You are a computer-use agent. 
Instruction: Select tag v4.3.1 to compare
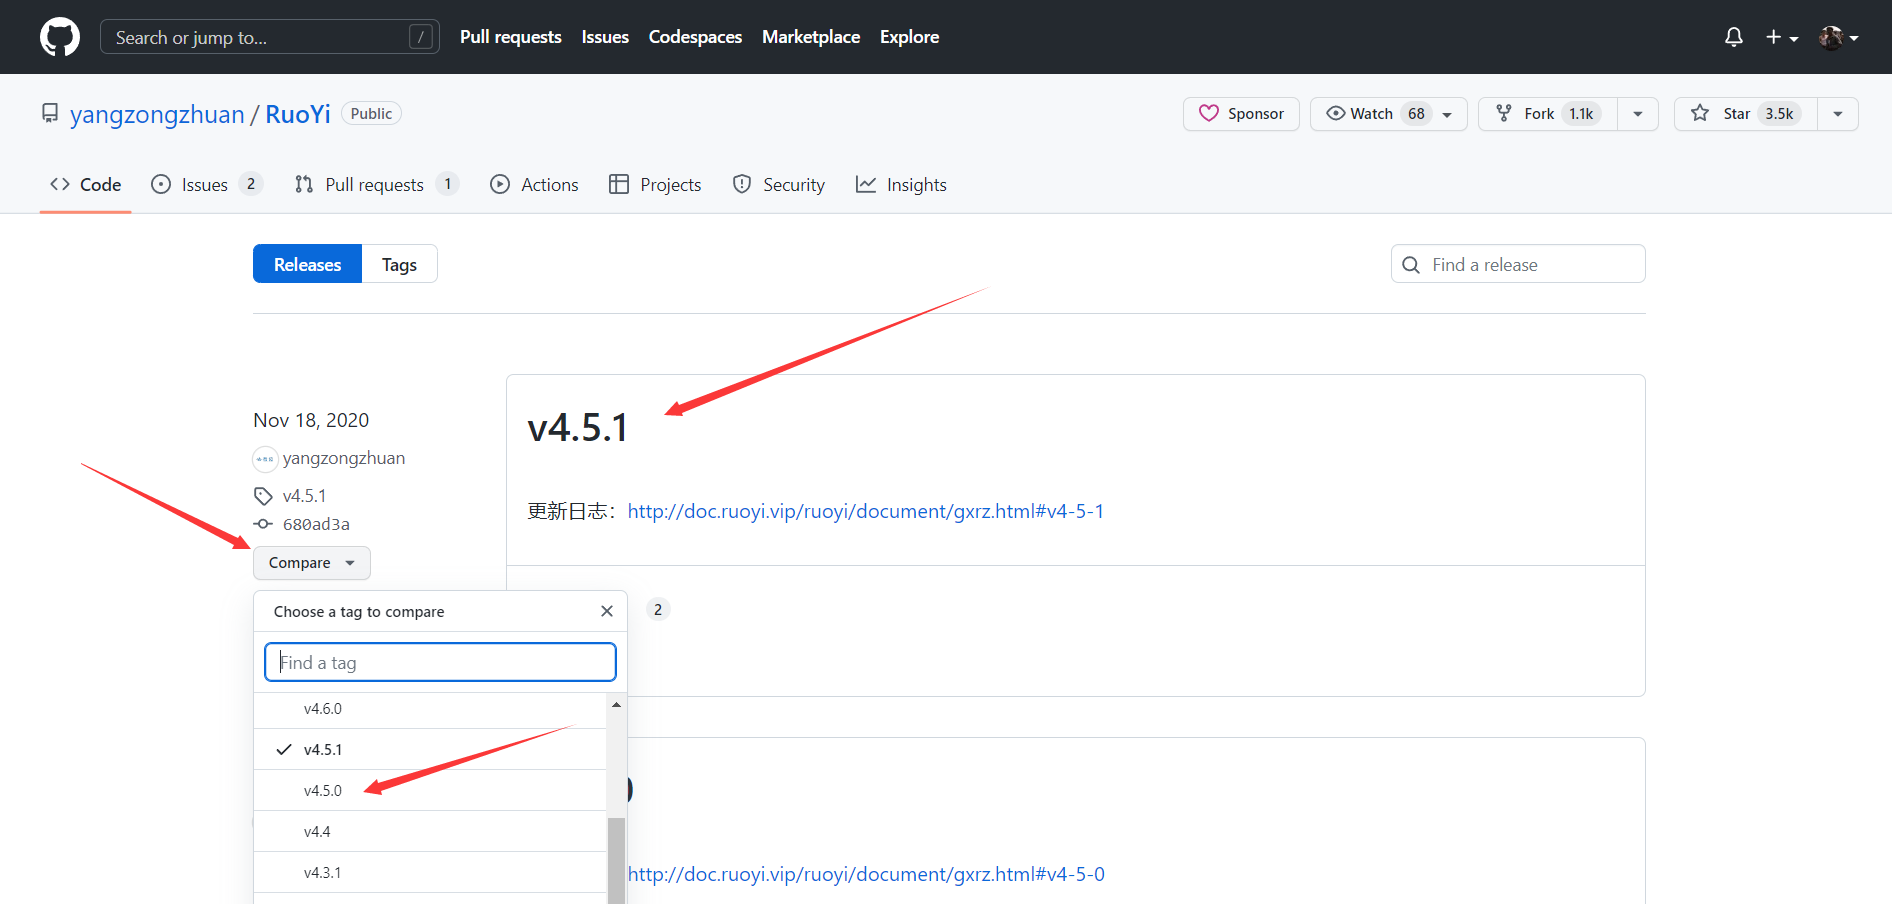click(x=430, y=873)
